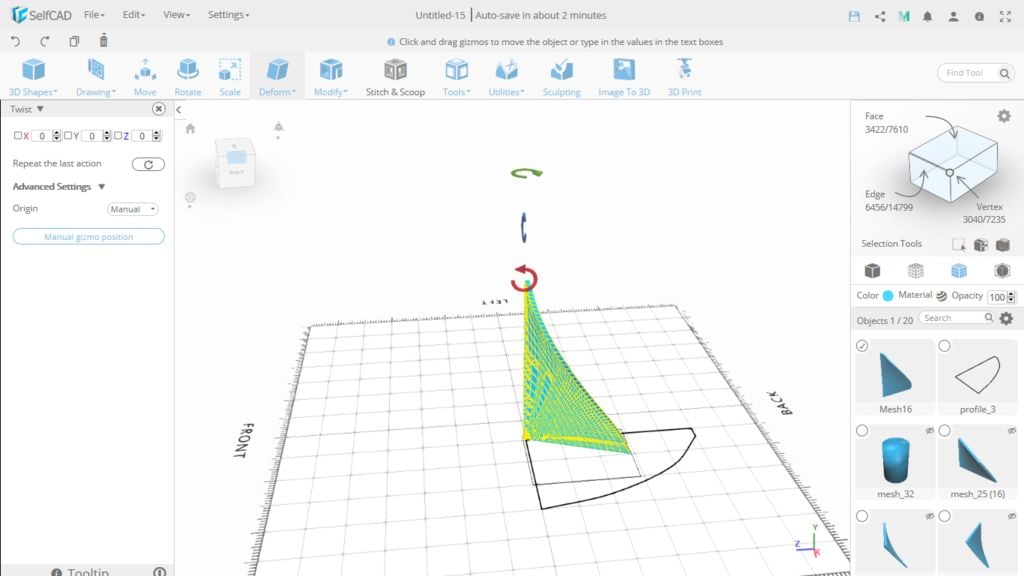
Task: Click the delete trash icon
Action: [x=104, y=41]
